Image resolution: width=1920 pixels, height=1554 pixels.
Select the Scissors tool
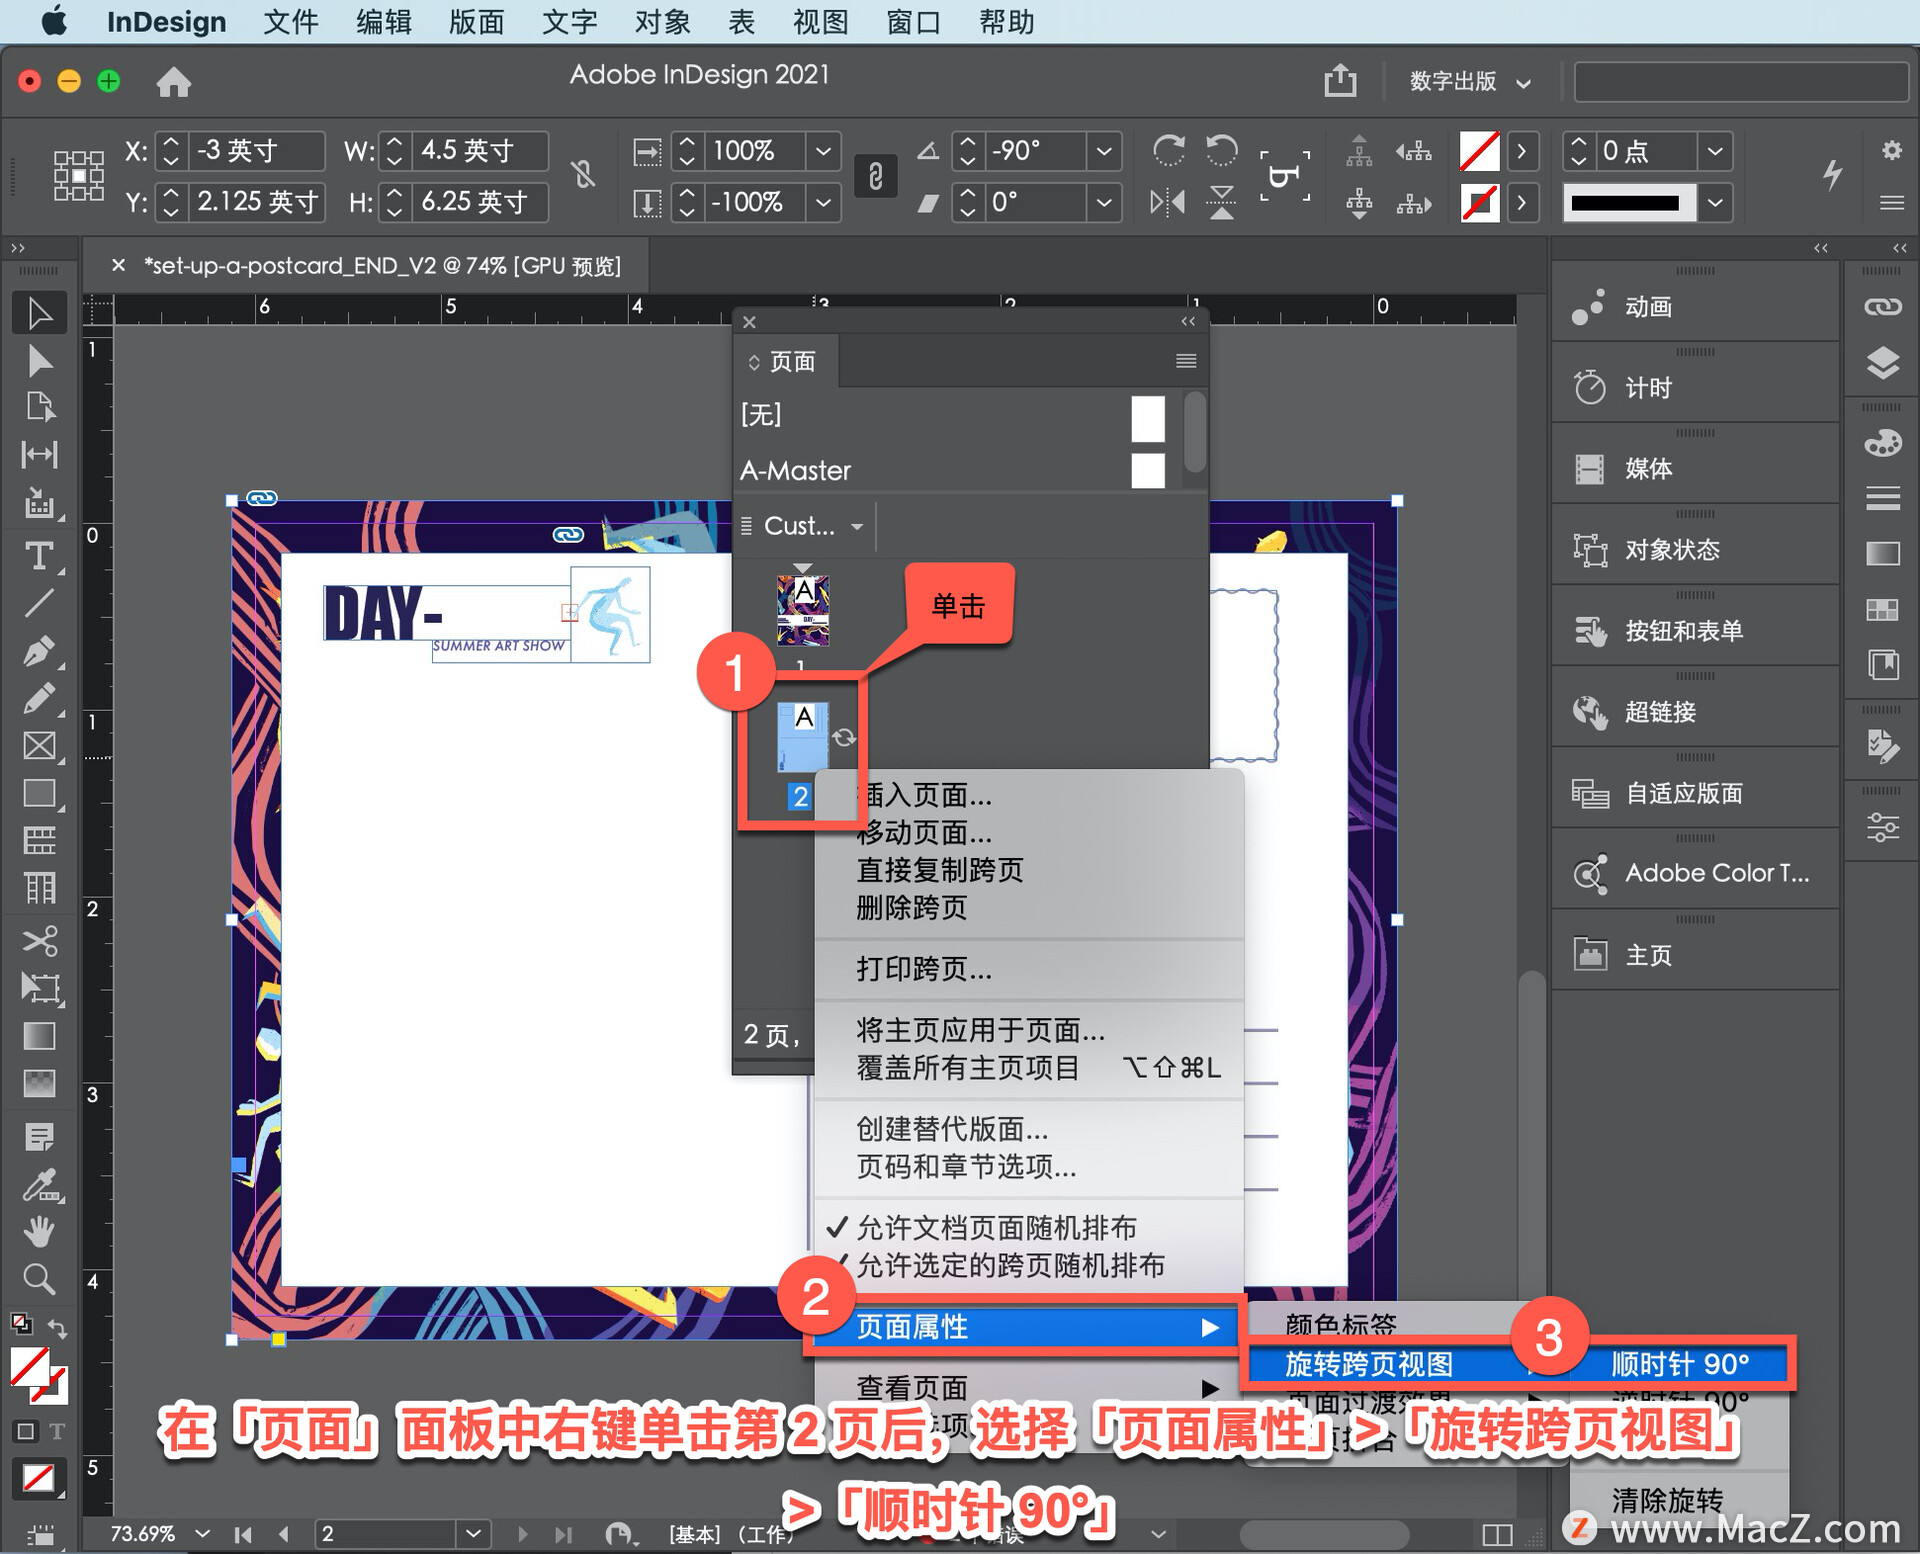pos(39,941)
